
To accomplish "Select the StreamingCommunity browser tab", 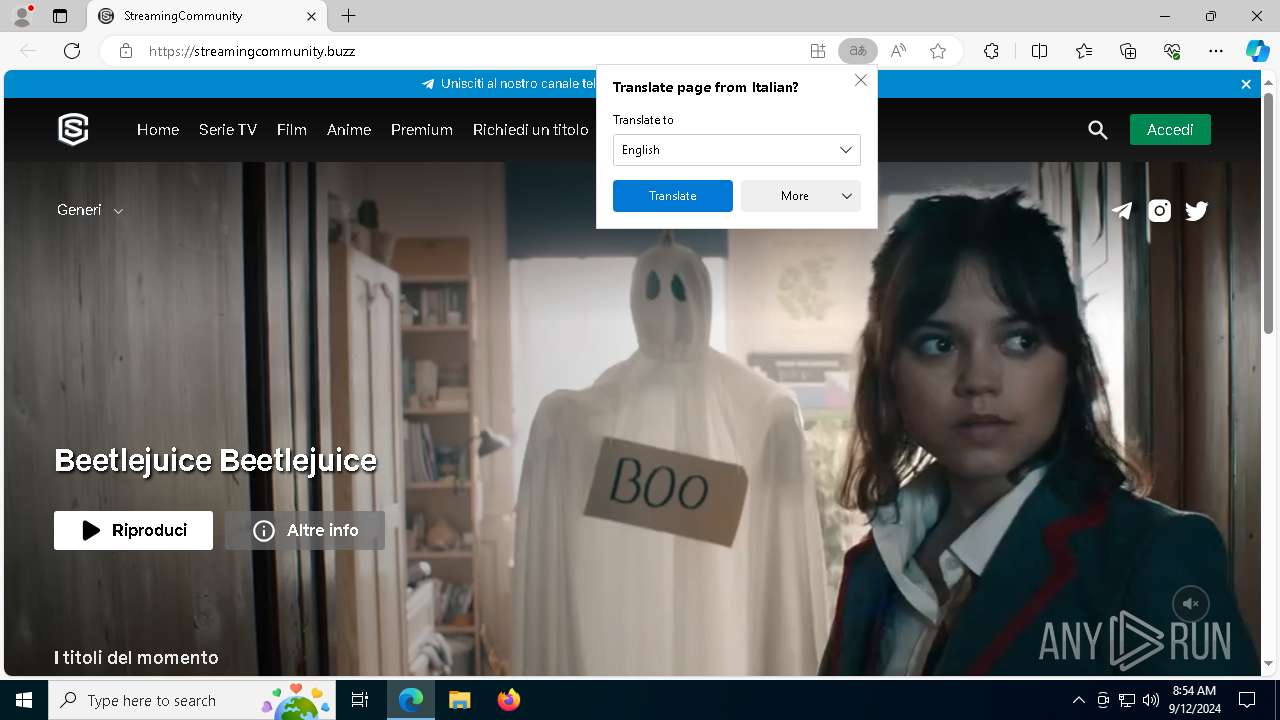I will click(208, 16).
